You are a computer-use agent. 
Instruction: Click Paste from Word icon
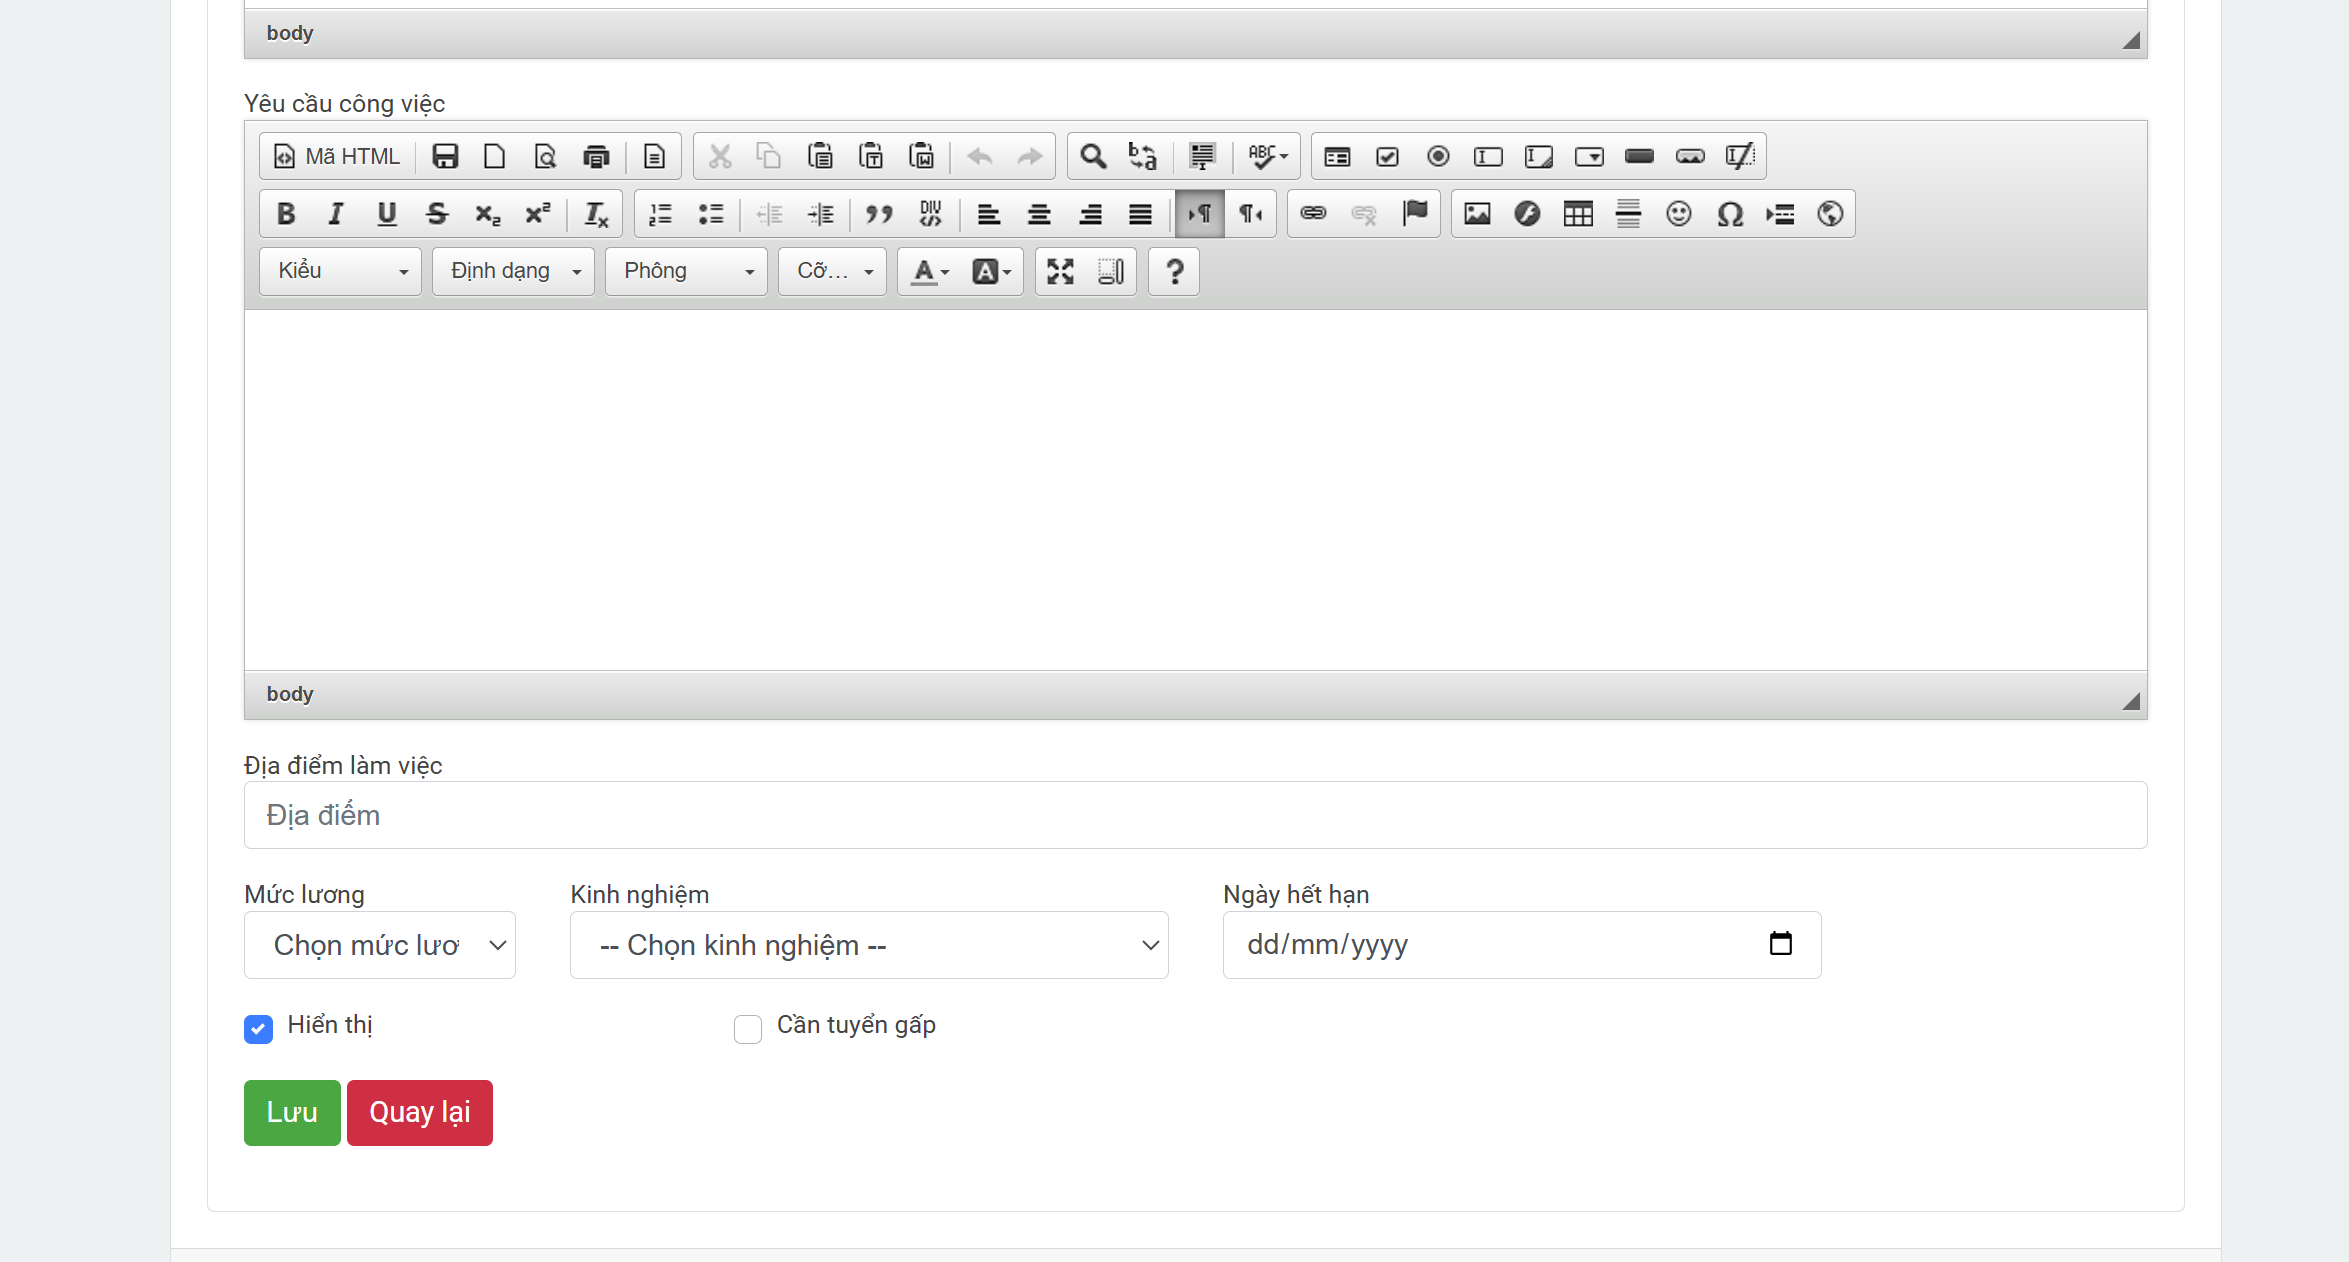click(x=921, y=157)
